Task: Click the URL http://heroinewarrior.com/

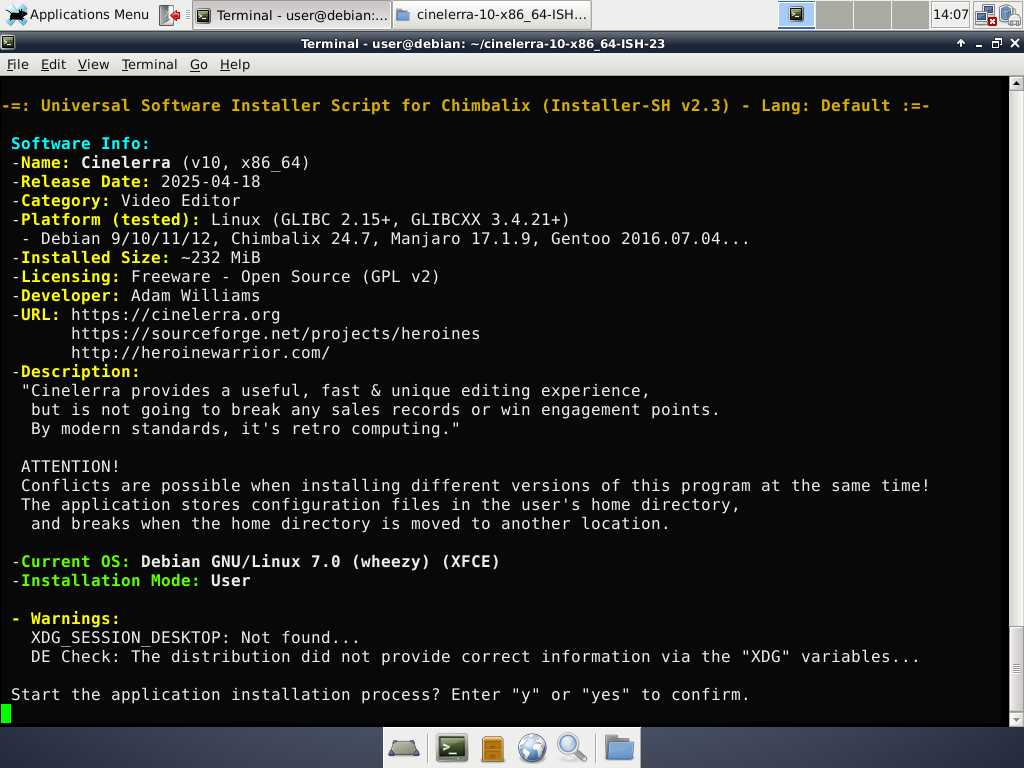Action: point(200,353)
